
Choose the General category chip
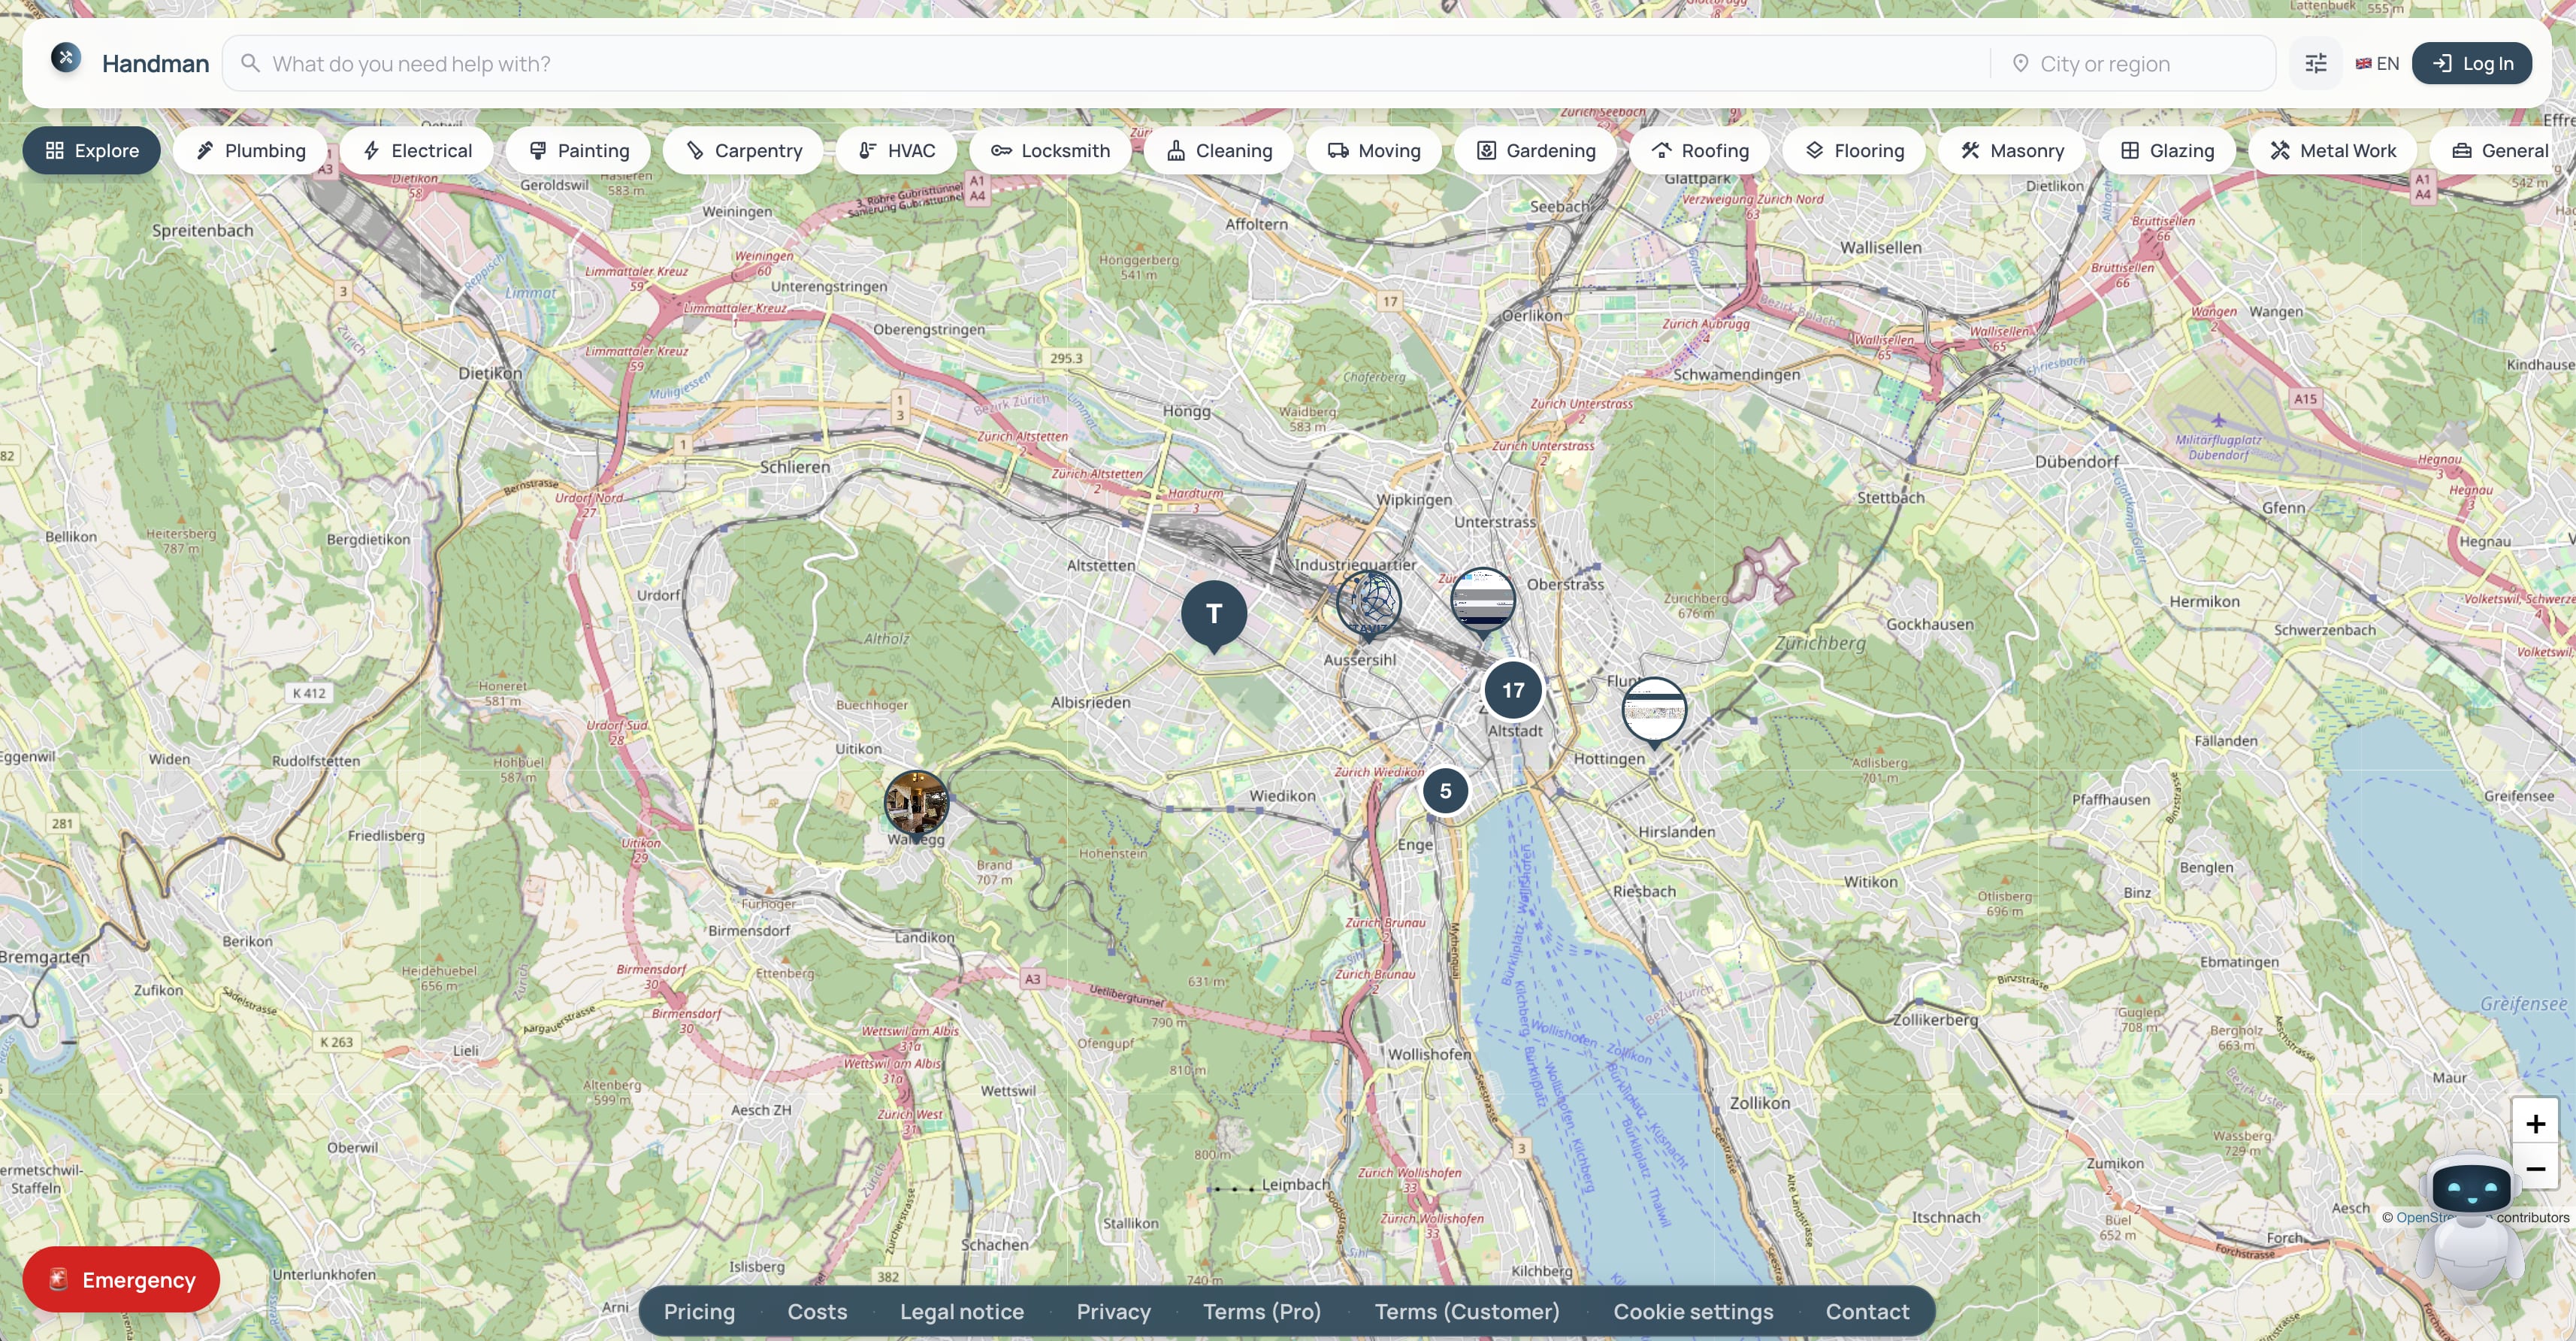[2503, 150]
